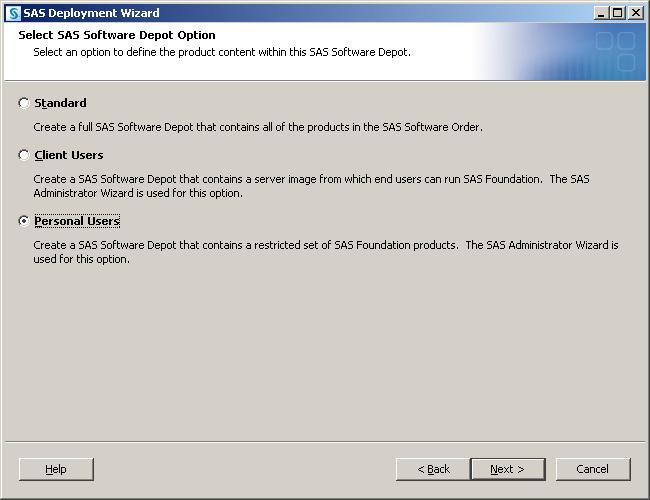Close the SAS Deployment Wizard window
650x500 pixels.
[635, 13]
